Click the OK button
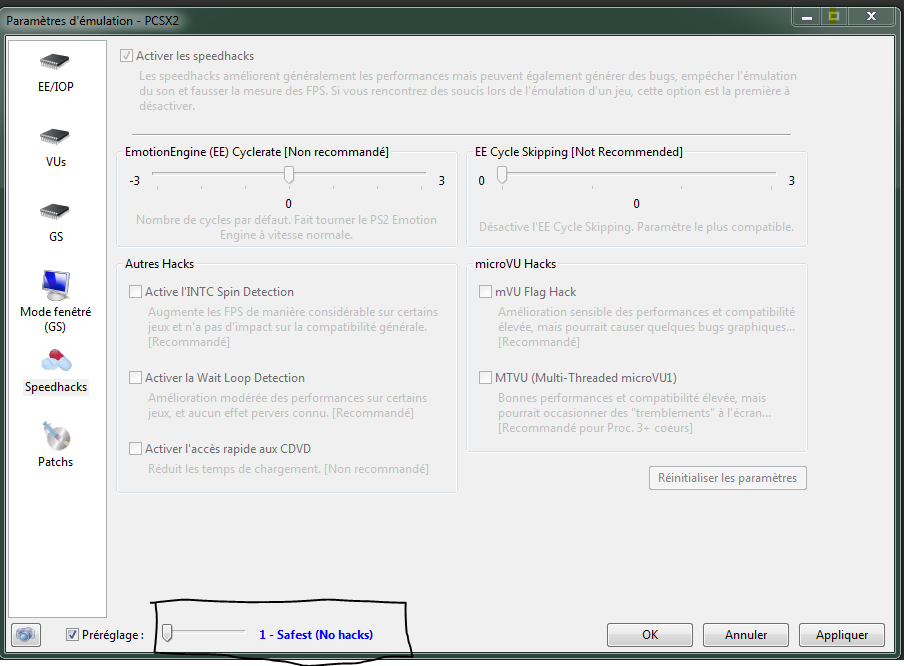 pyautogui.click(x=650, y=635)
